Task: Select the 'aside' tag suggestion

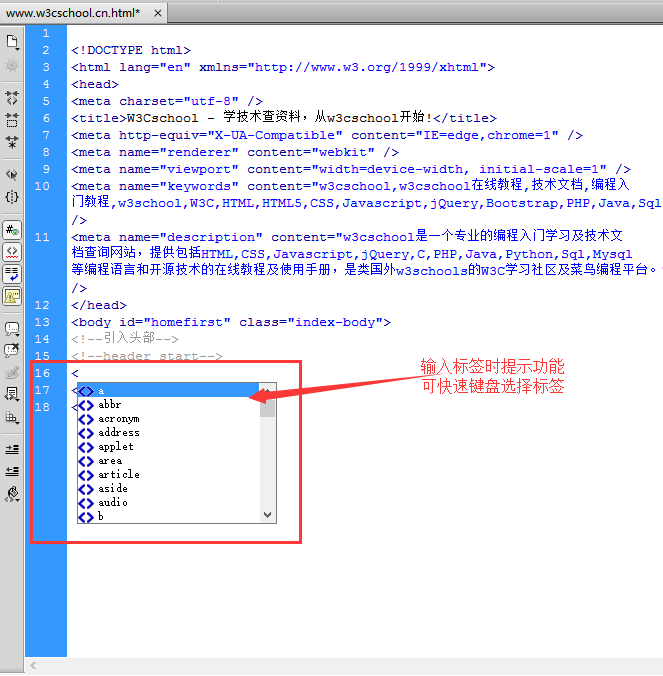Action: click(168, 488)
